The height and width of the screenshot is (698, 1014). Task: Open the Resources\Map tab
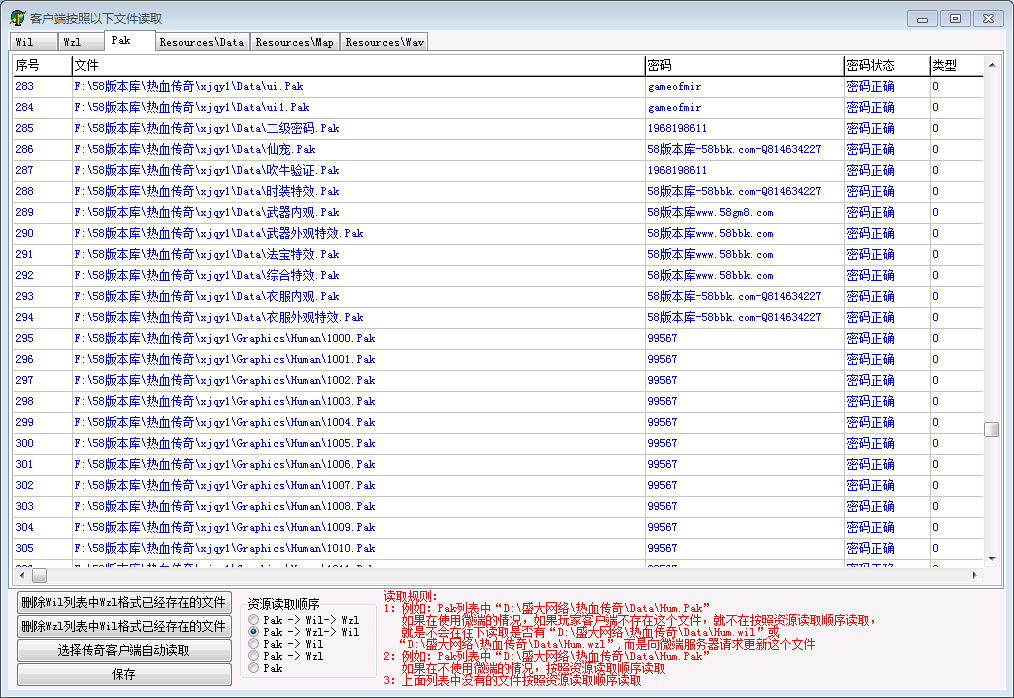coord(294,42)
